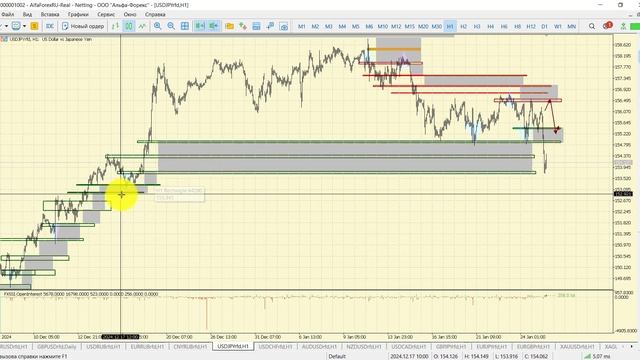Select the M15 timeframe
640x360 pixels.
[409, 26]
